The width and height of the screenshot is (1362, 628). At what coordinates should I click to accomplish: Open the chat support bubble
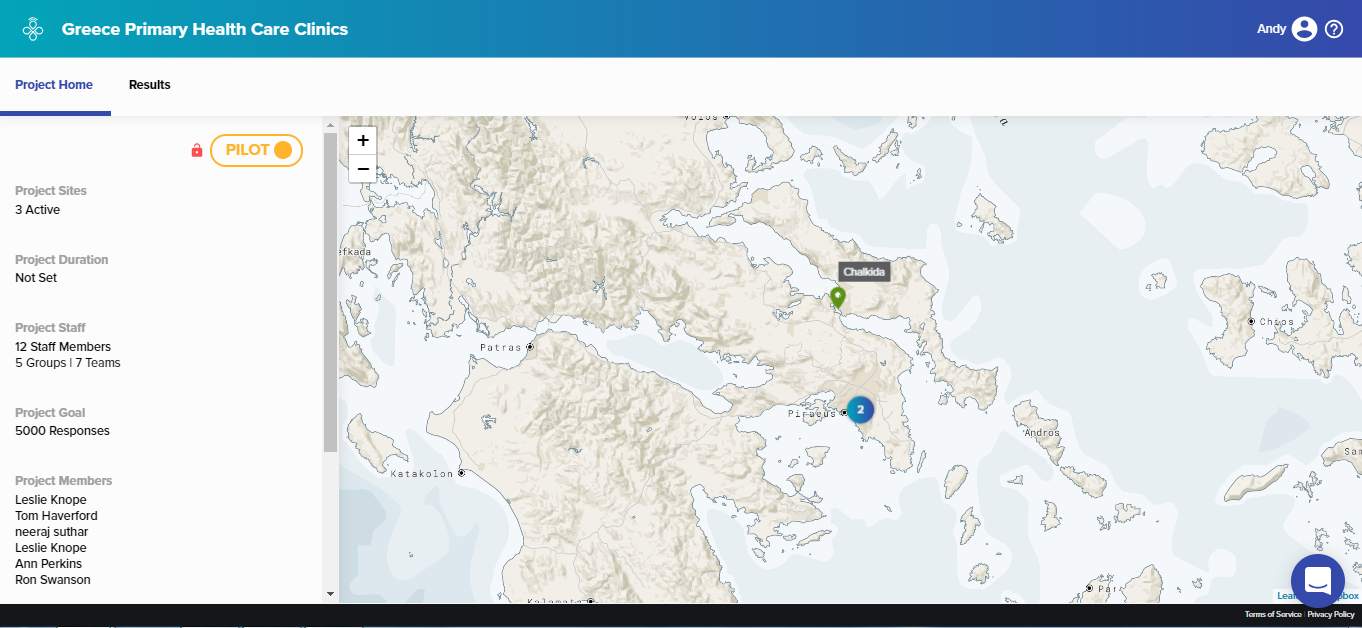point(1317,581)
